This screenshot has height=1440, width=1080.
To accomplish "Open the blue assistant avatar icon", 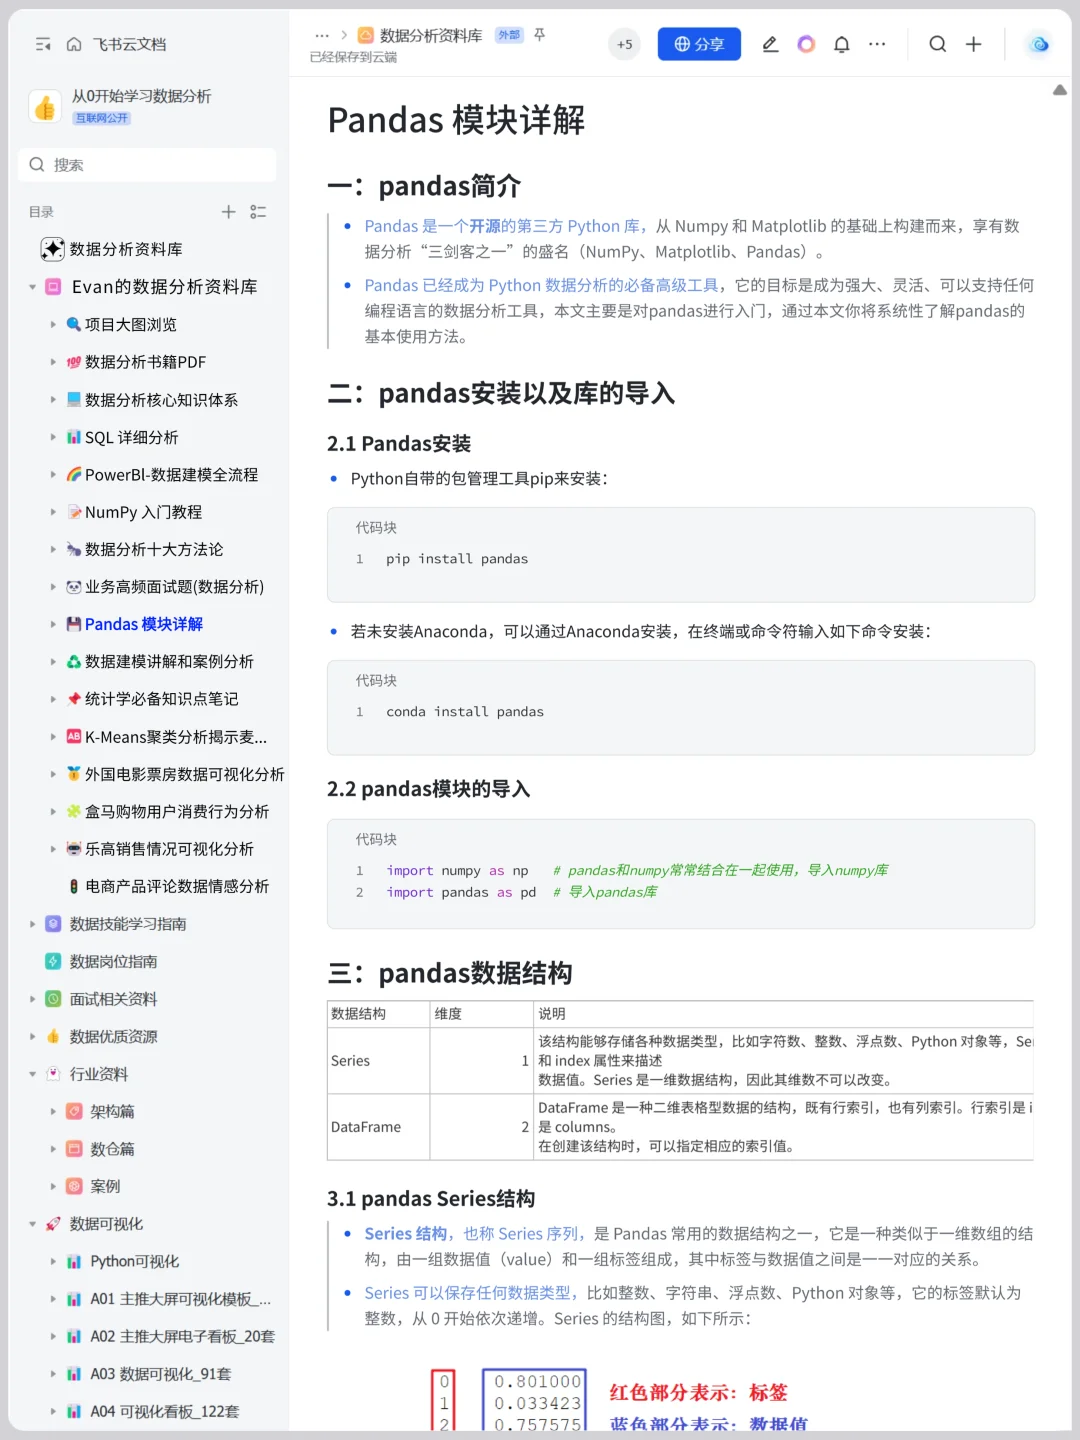I will pos(1040,44).
